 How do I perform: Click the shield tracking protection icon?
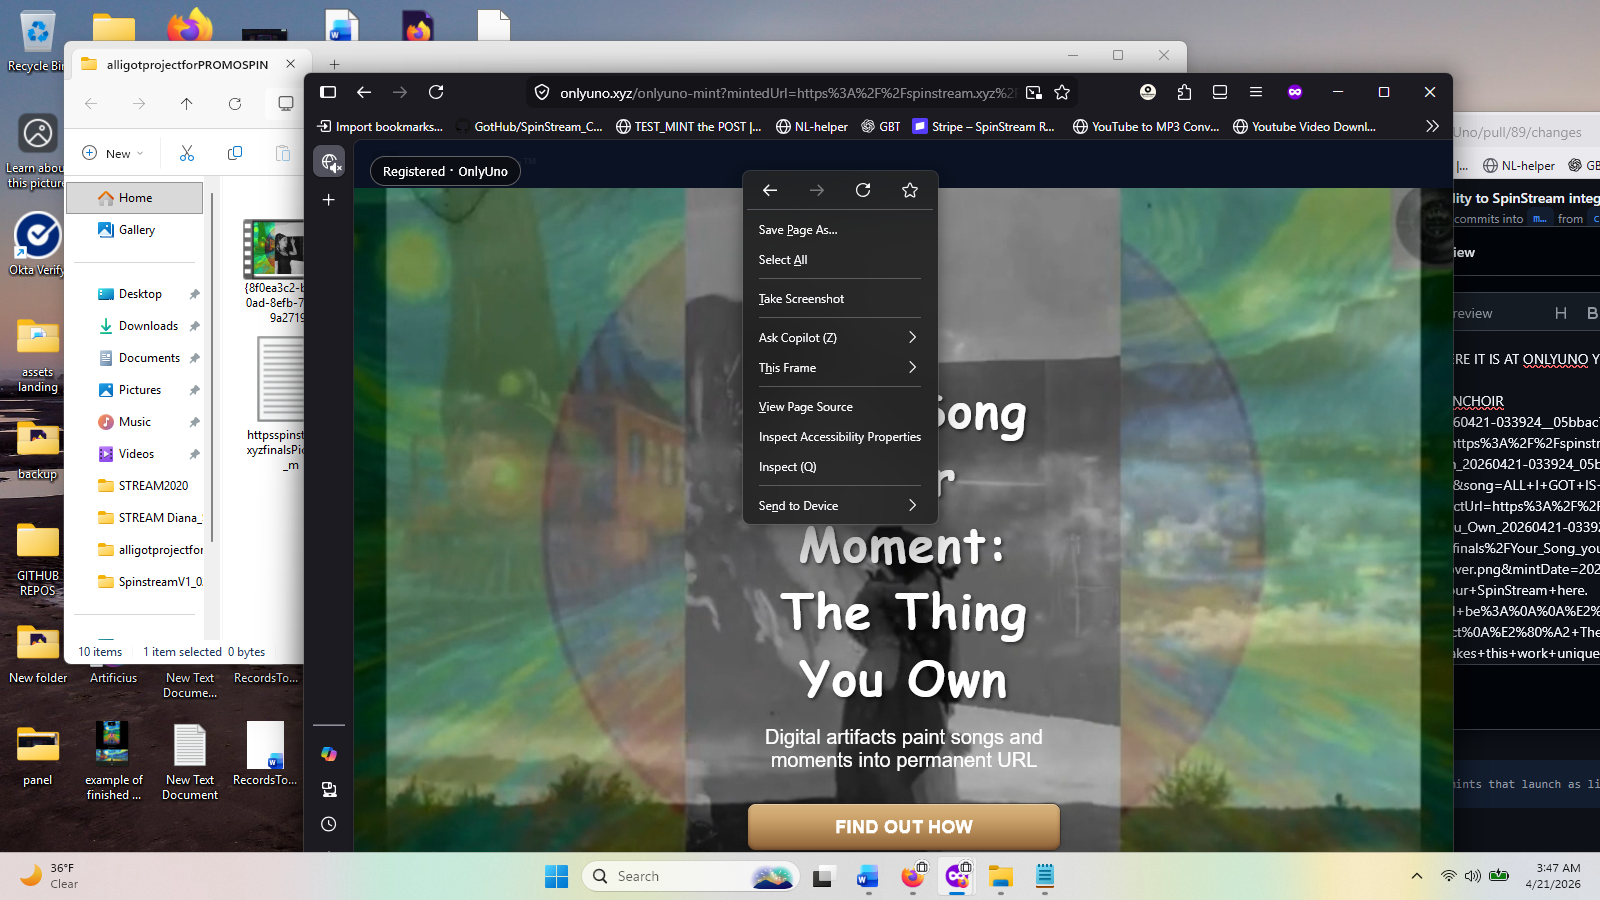click(x=542, y=92)
